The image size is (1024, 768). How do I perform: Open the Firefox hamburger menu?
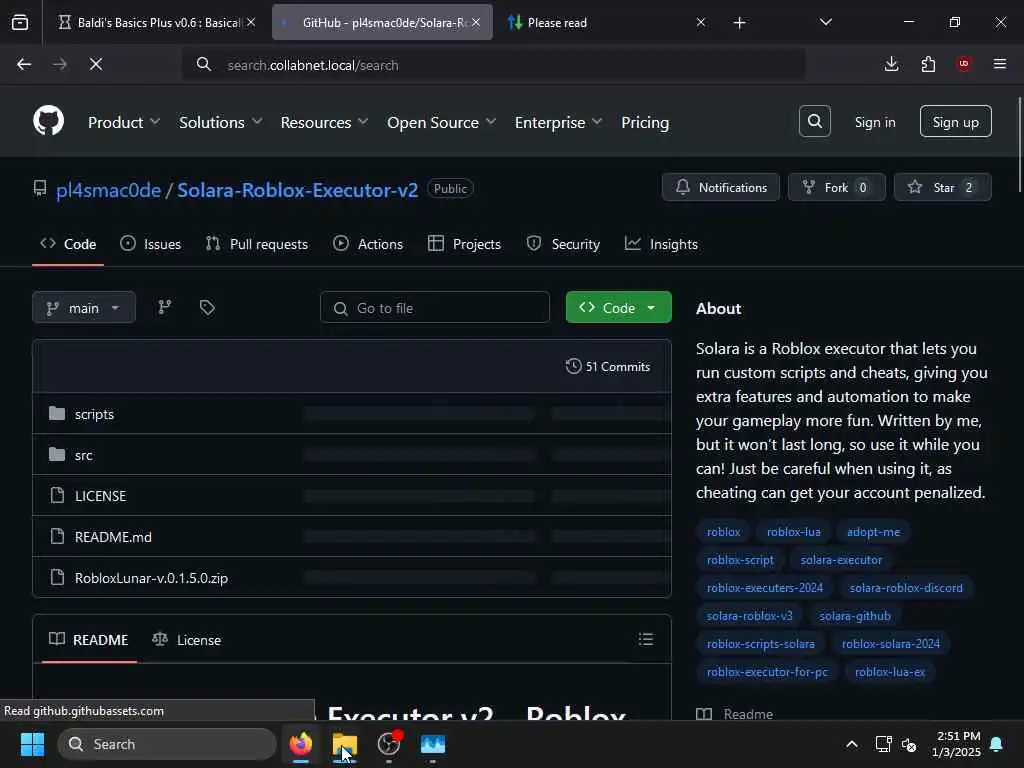(x=1000, y=64)
